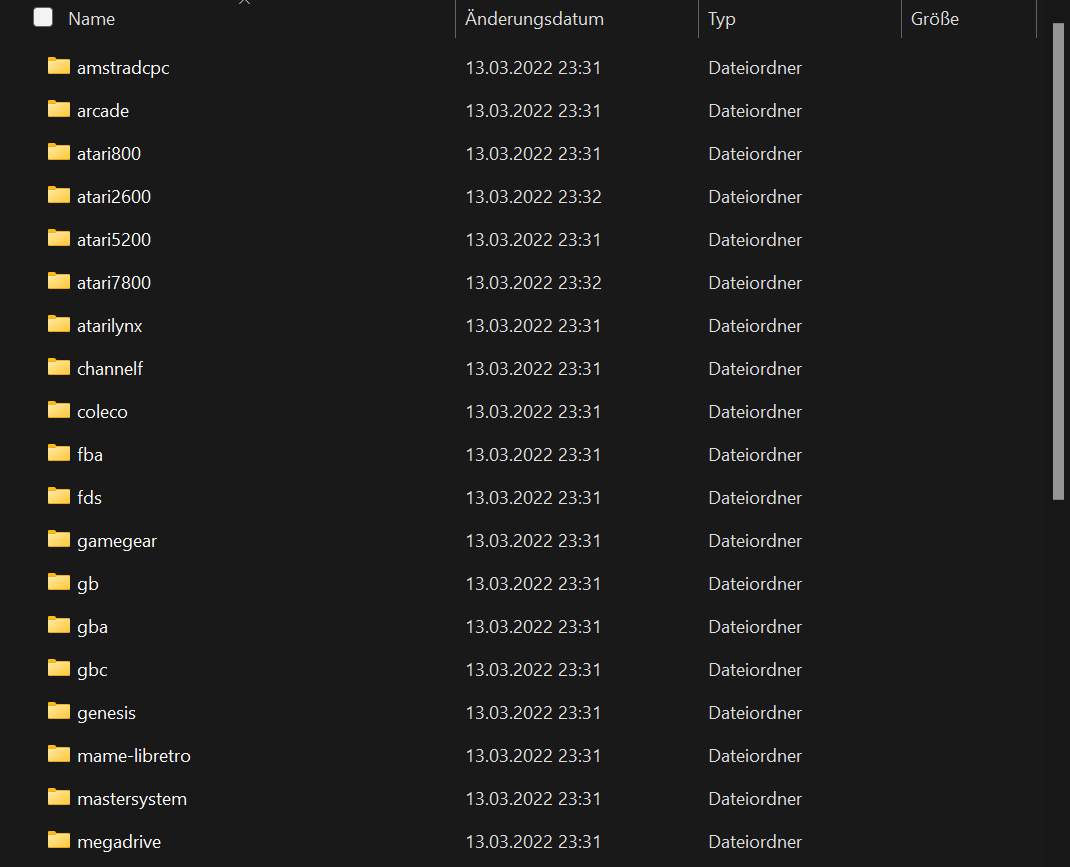Select the genesis folder name

coord(106,713)
